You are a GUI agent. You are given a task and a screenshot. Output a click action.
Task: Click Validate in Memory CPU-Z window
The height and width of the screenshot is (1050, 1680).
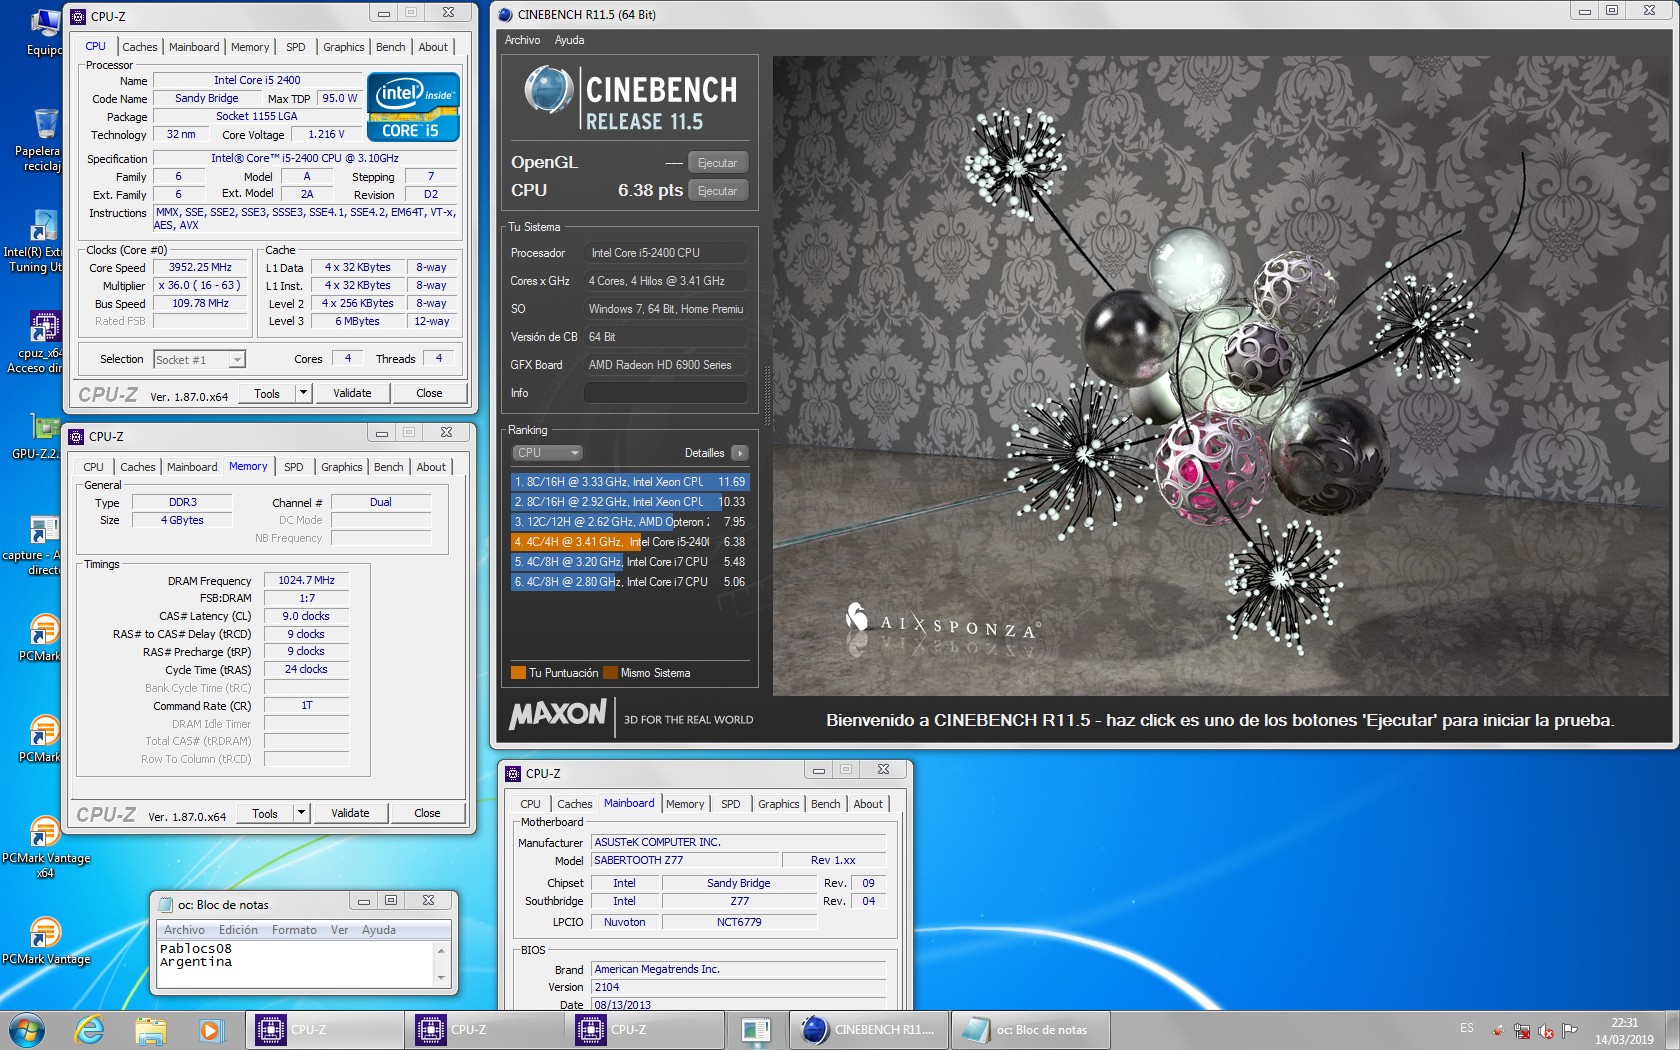350,813
